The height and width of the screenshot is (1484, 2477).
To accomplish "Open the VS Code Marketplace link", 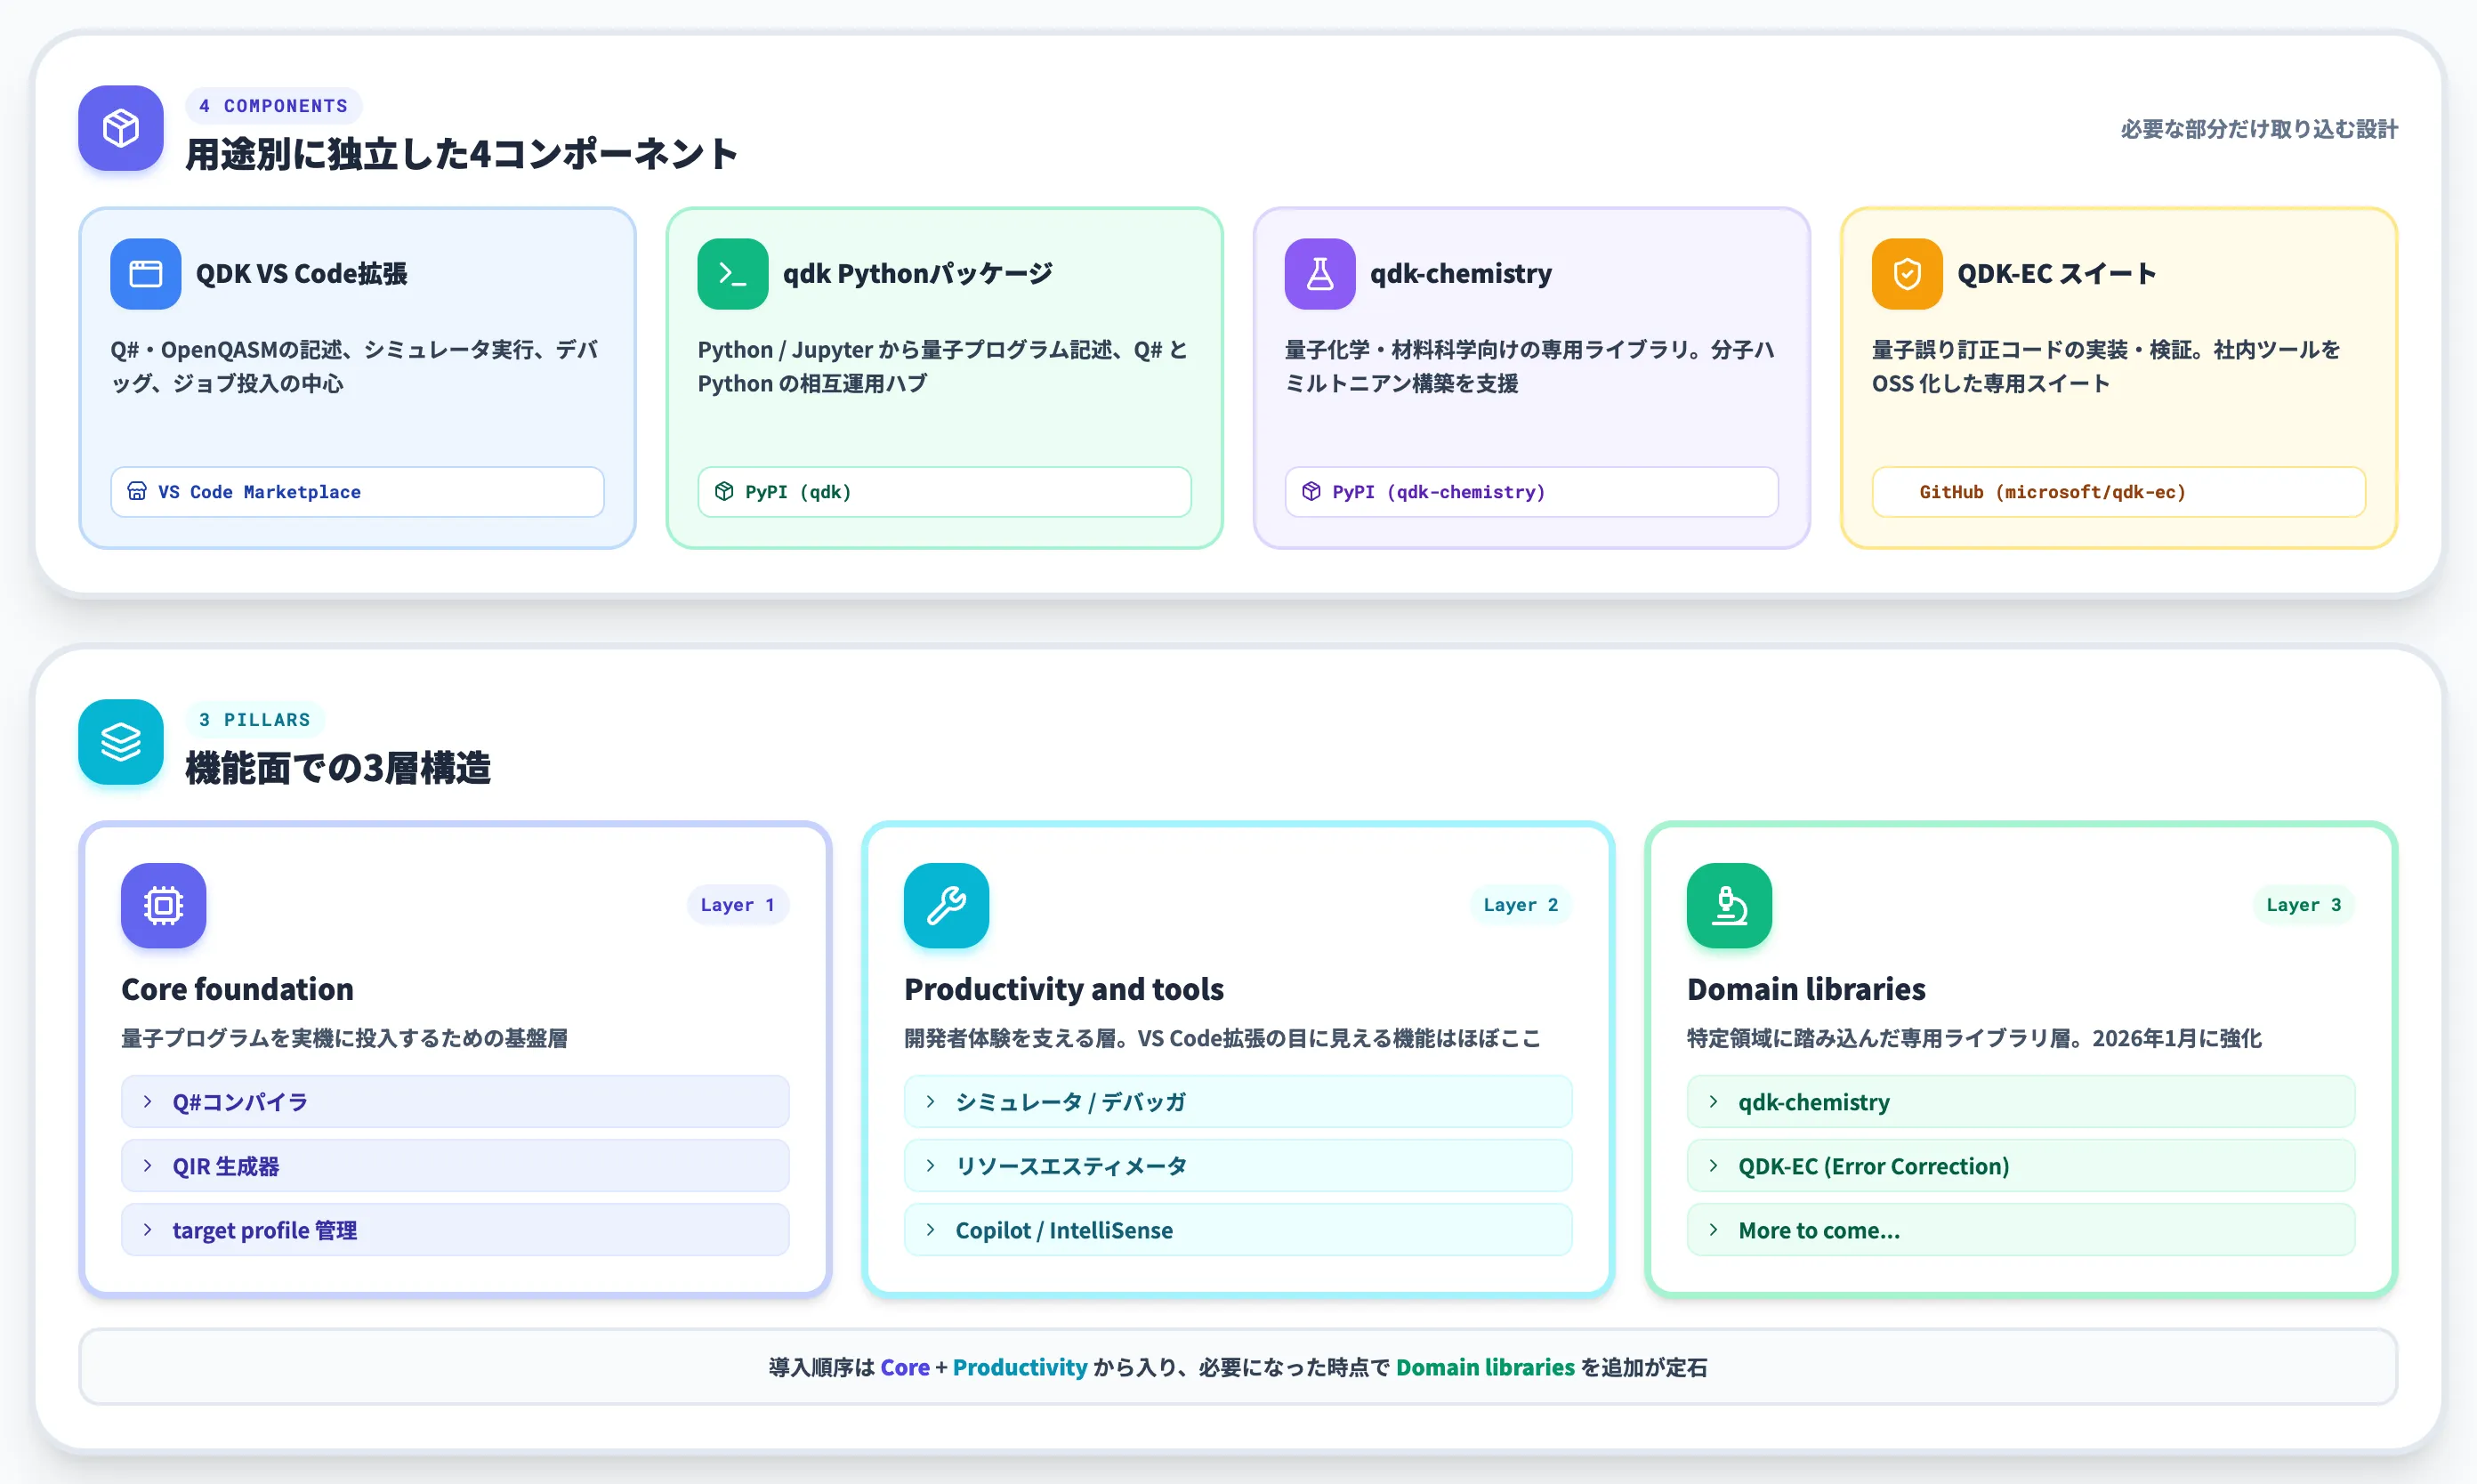I will coord(357,492).
